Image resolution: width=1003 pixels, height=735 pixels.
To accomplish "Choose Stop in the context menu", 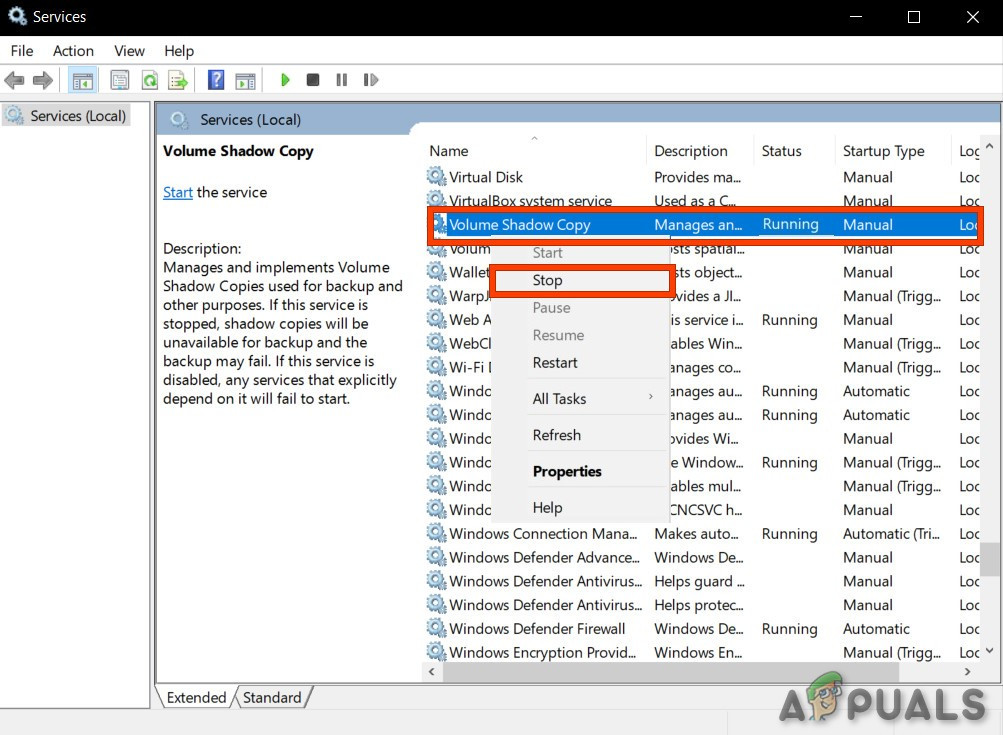I will tap(547, 281).
